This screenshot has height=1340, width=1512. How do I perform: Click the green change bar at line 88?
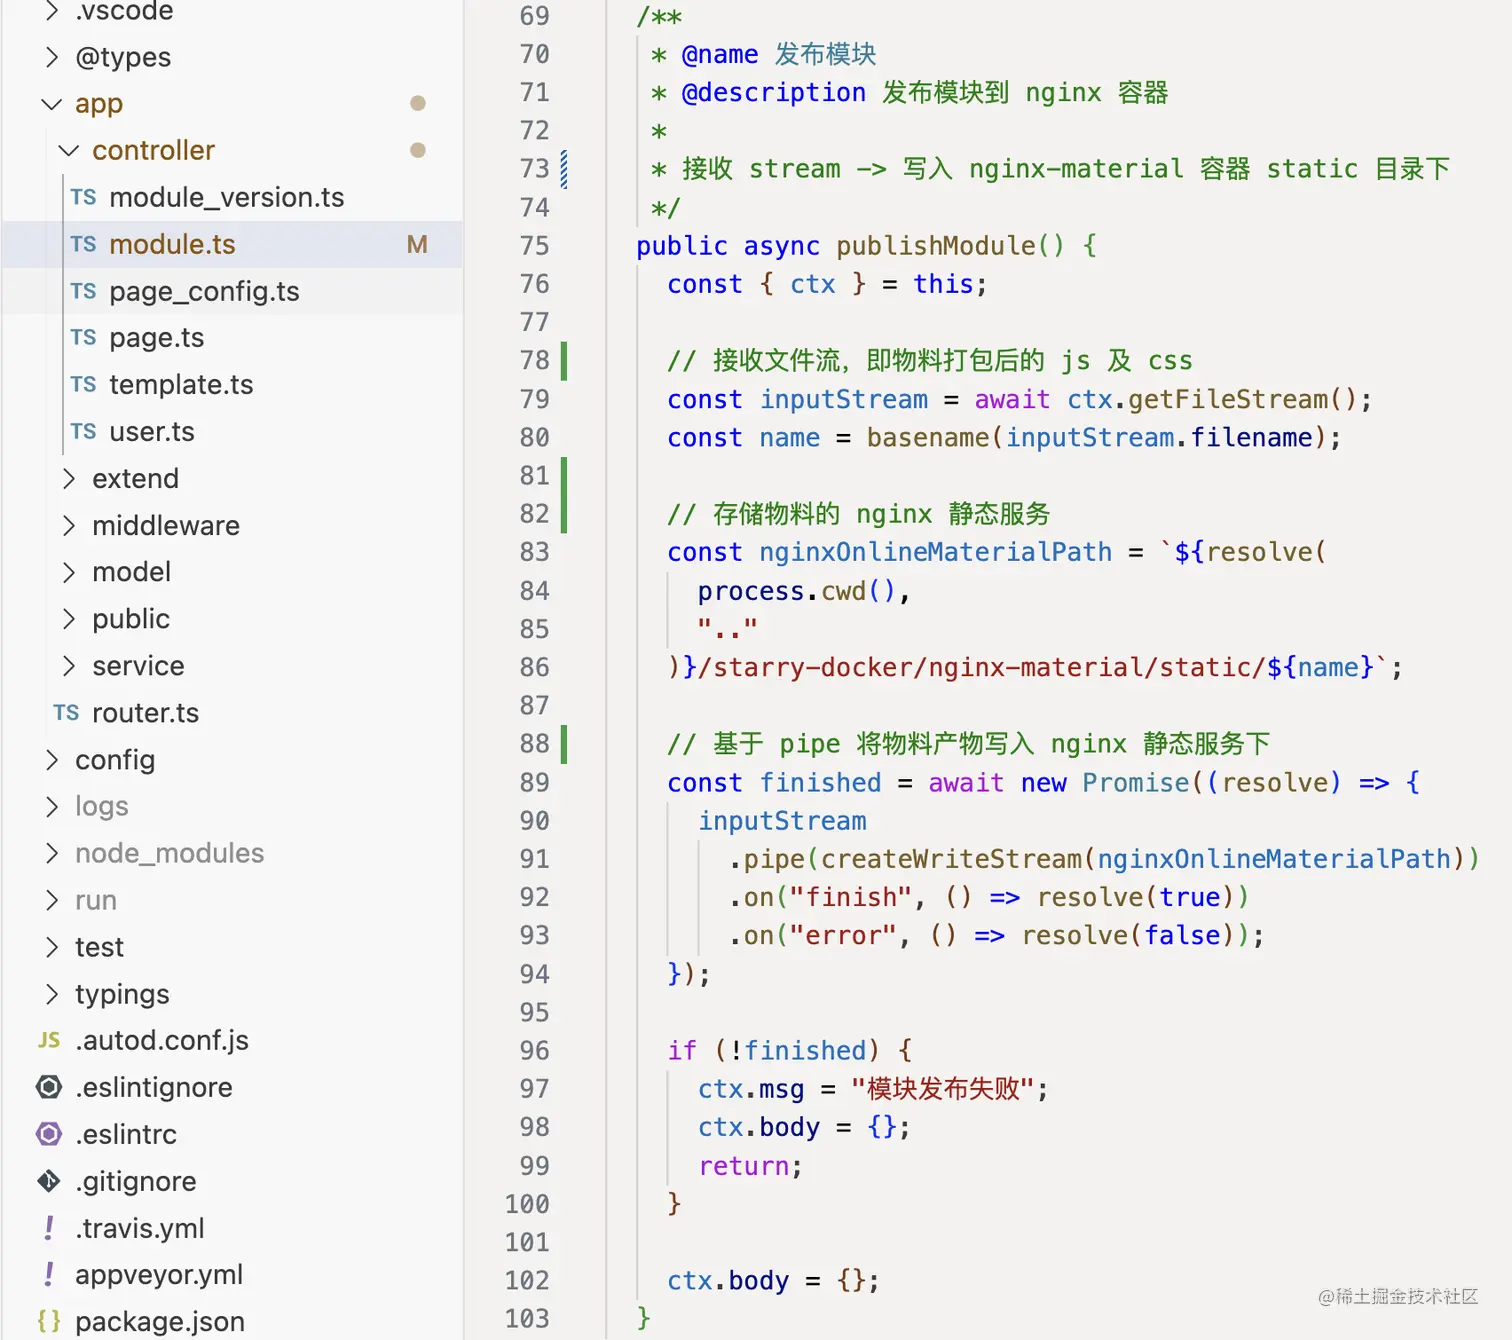coord(564,744)
